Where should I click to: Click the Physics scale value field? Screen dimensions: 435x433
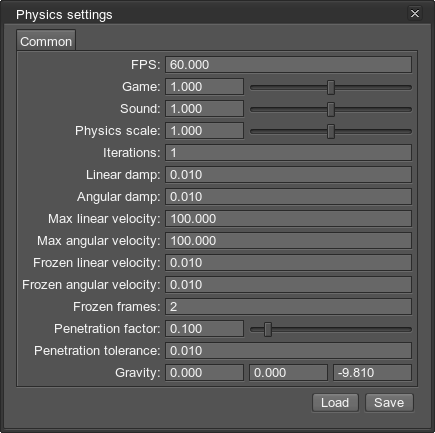204,131
